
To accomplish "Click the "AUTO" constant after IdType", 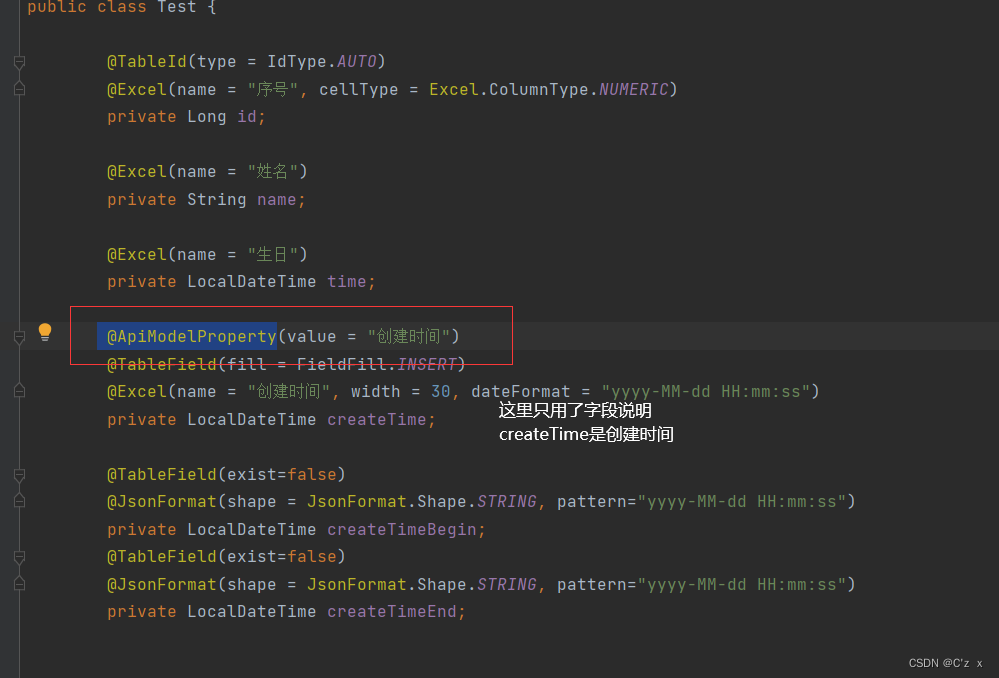I will [357, 62].
